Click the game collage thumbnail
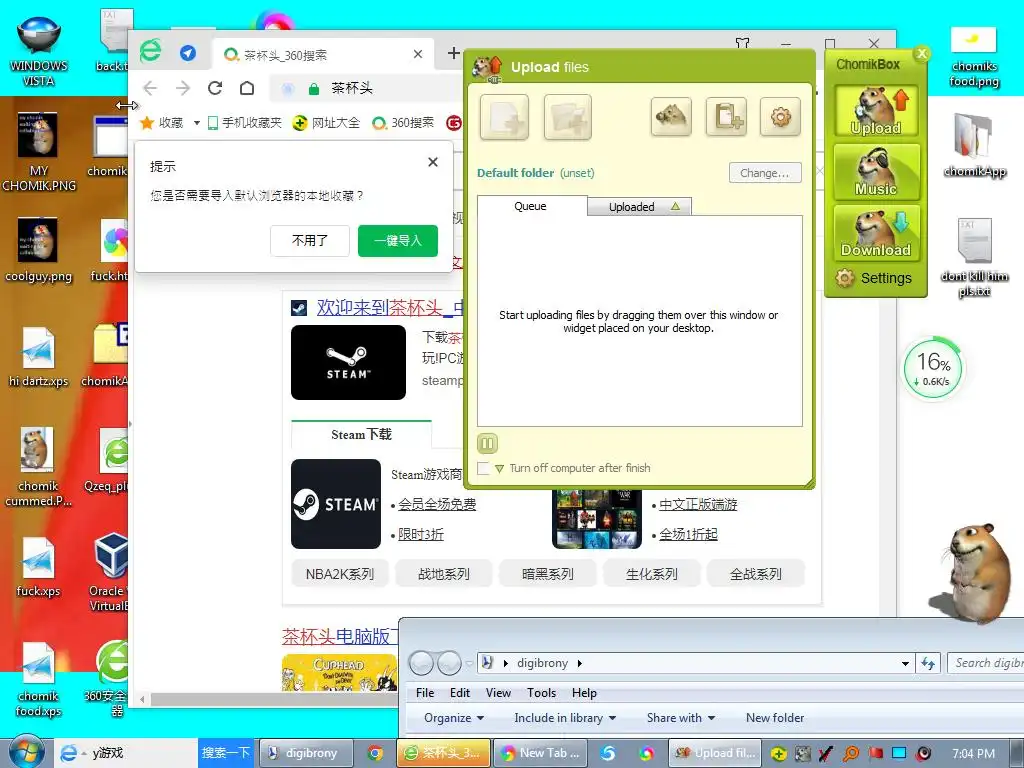Image resolution: width=1024 pixels, height=768 pixels. [x=596, y=519]
